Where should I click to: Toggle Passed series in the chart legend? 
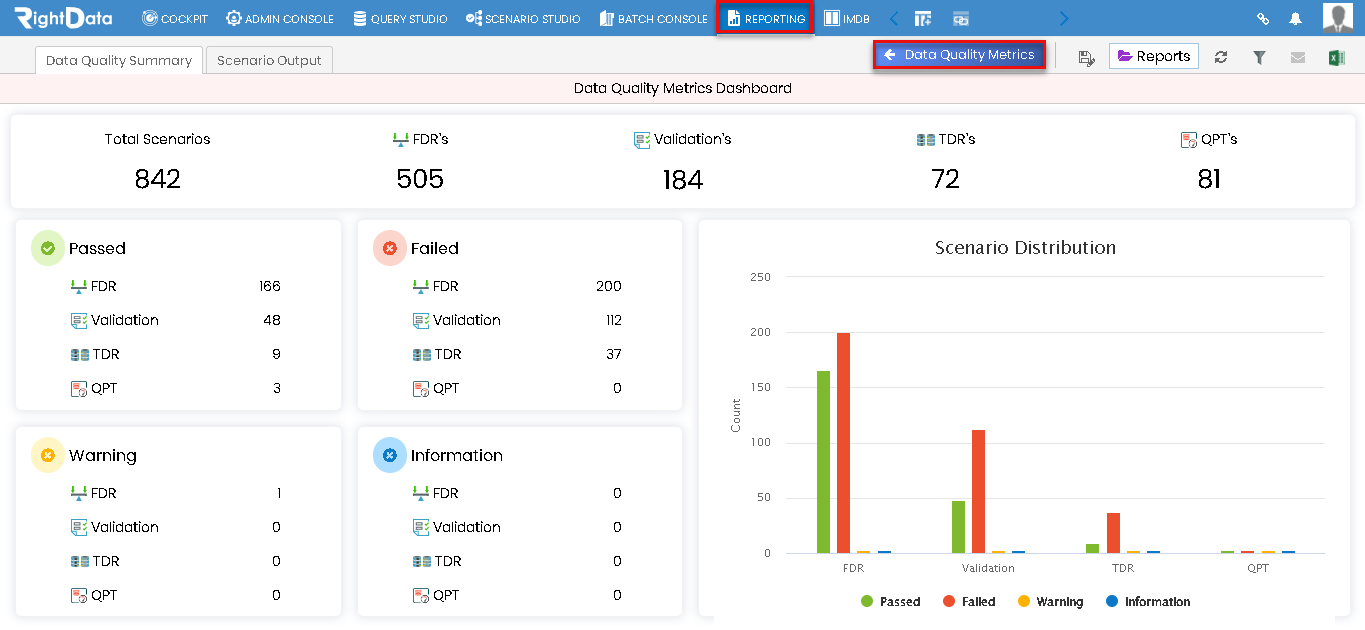889,601
